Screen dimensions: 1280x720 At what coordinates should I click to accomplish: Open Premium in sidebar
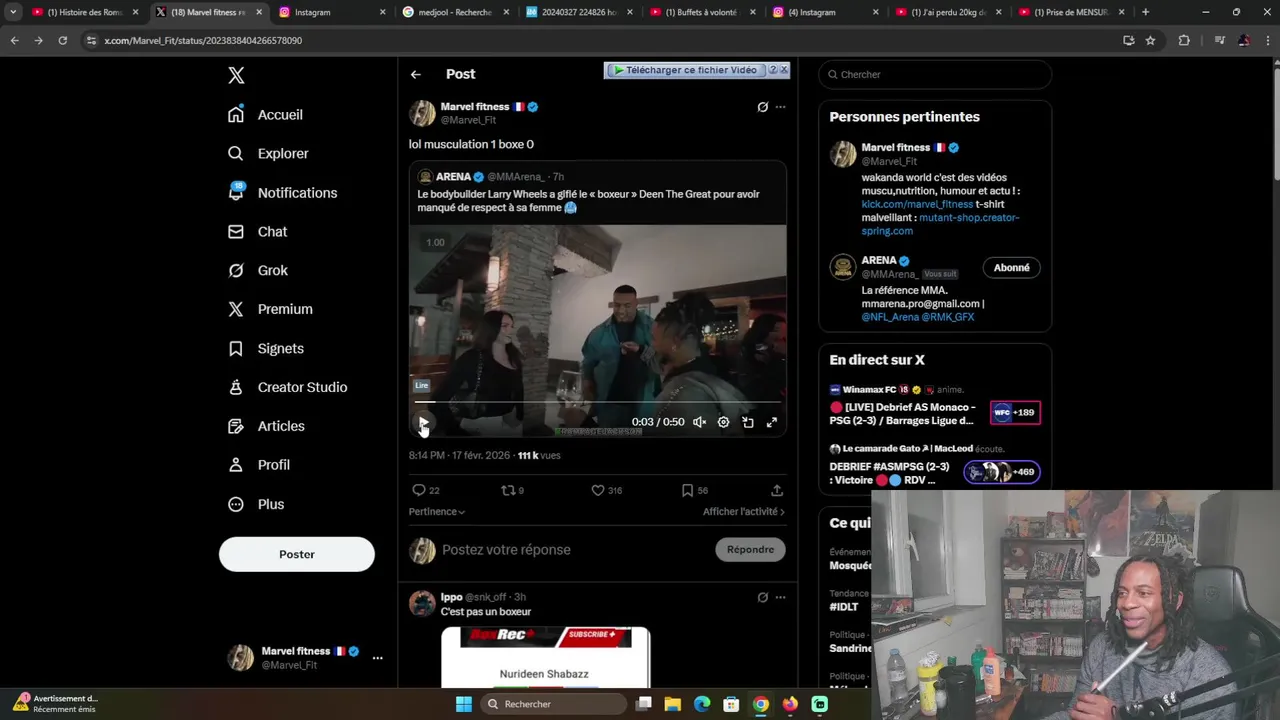(x=270, y=309)
